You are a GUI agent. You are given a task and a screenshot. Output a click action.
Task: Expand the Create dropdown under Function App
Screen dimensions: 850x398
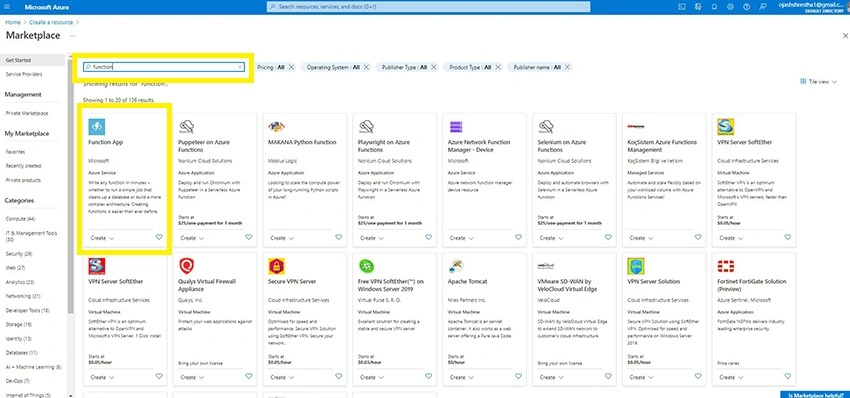[x=102, y=238]
